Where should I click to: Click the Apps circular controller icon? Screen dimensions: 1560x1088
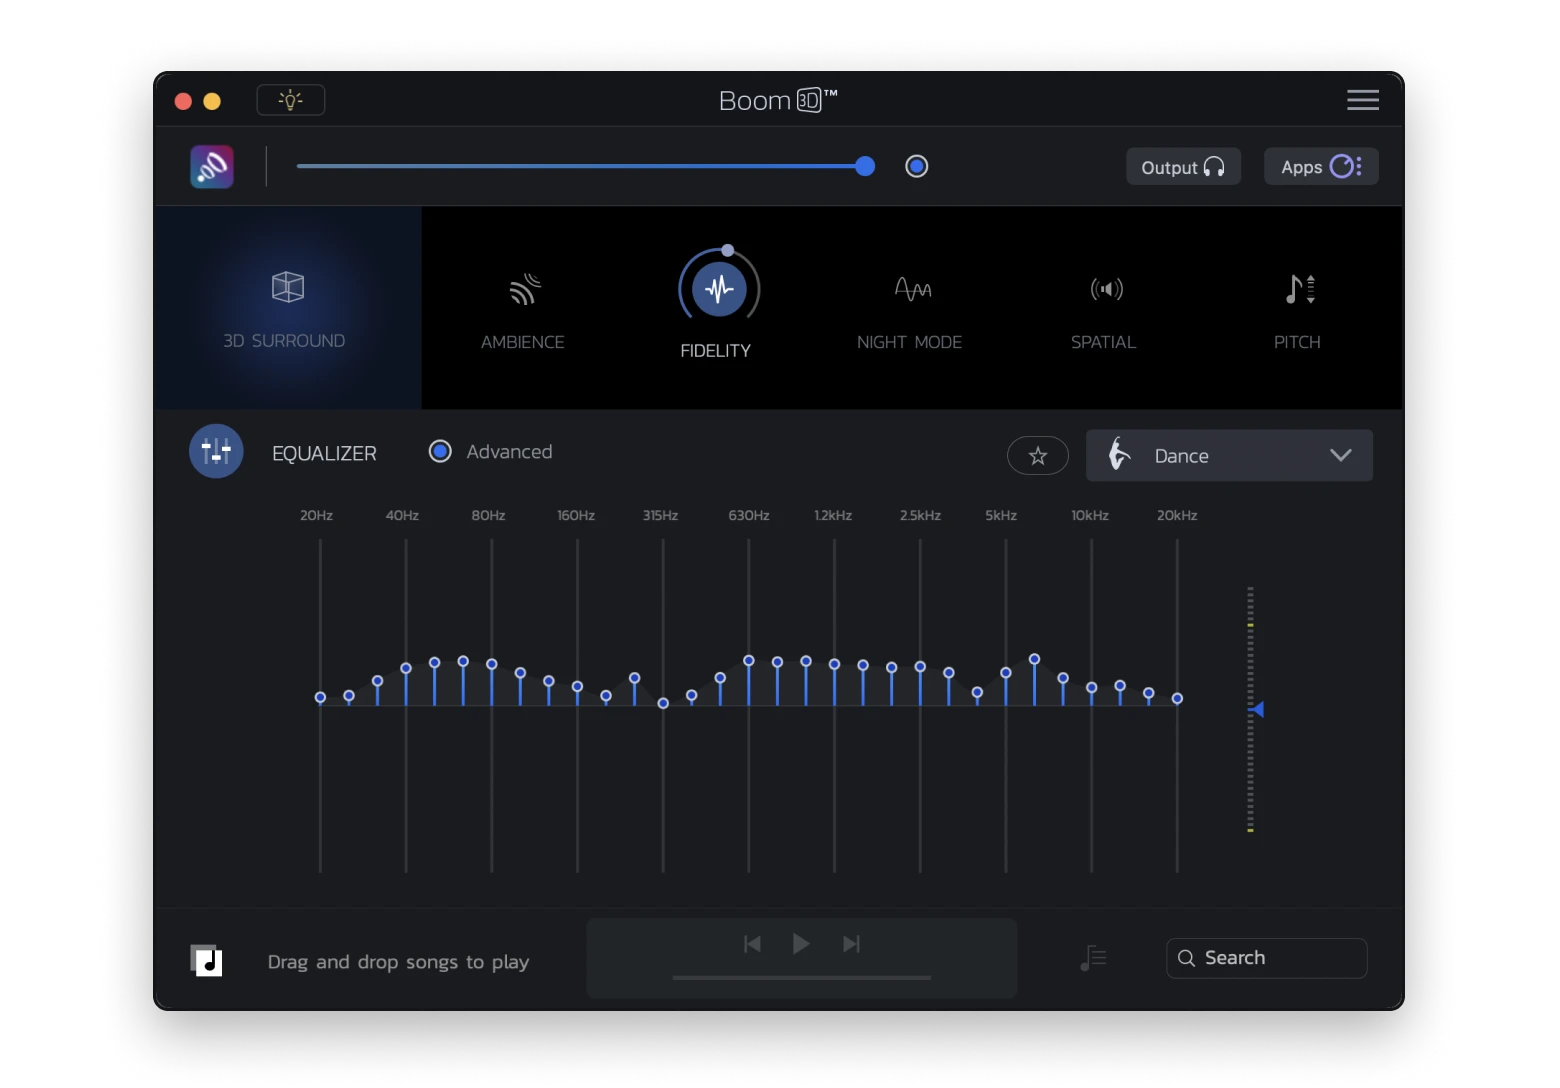1345,166
